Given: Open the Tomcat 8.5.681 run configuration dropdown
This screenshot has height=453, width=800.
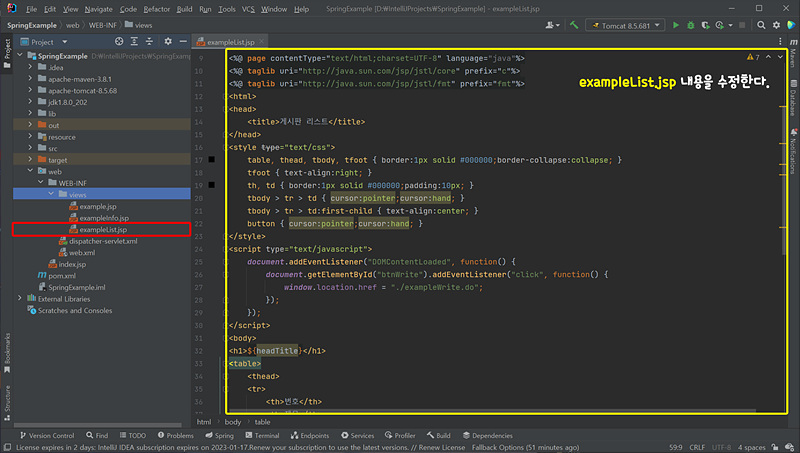Looking at the screenshot, I should pos(626,25).
